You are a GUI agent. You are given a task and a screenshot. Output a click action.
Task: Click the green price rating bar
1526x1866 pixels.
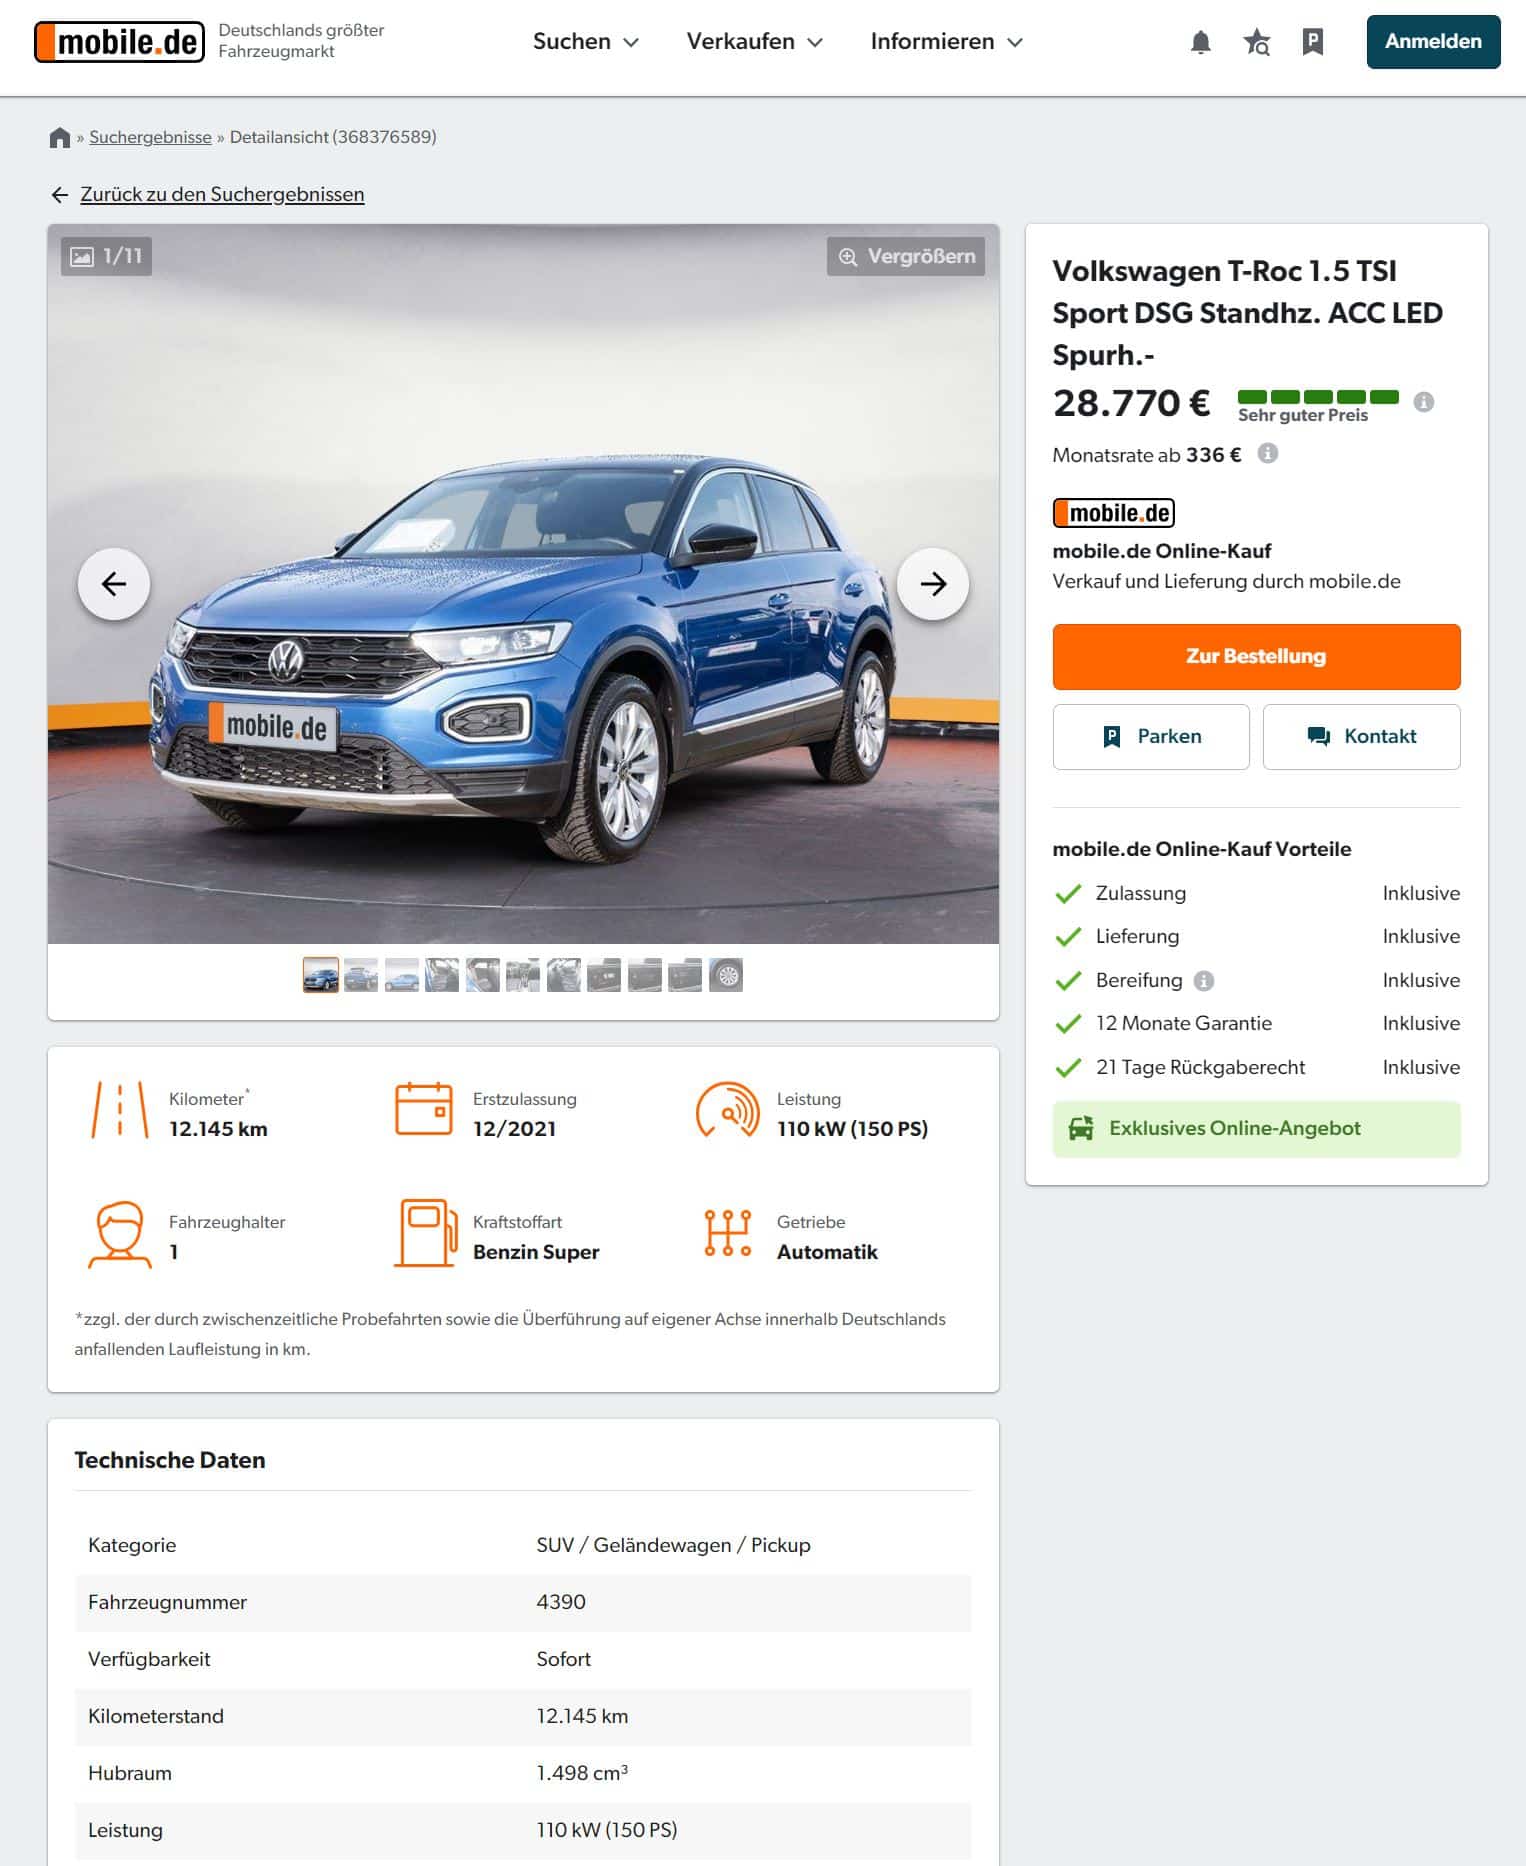[x=1318, y=397]
